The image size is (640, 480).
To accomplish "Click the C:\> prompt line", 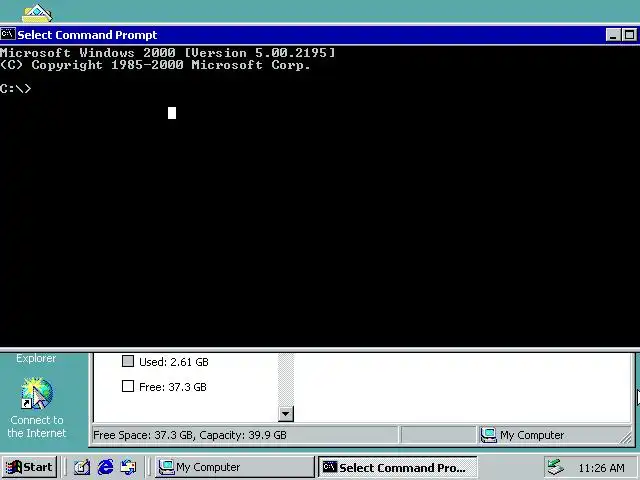I will 16,89.
